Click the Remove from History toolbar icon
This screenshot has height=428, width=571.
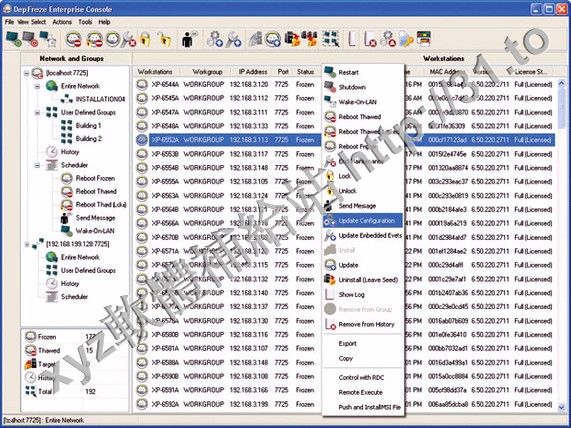pyautogui.click(x=370, y=39)
